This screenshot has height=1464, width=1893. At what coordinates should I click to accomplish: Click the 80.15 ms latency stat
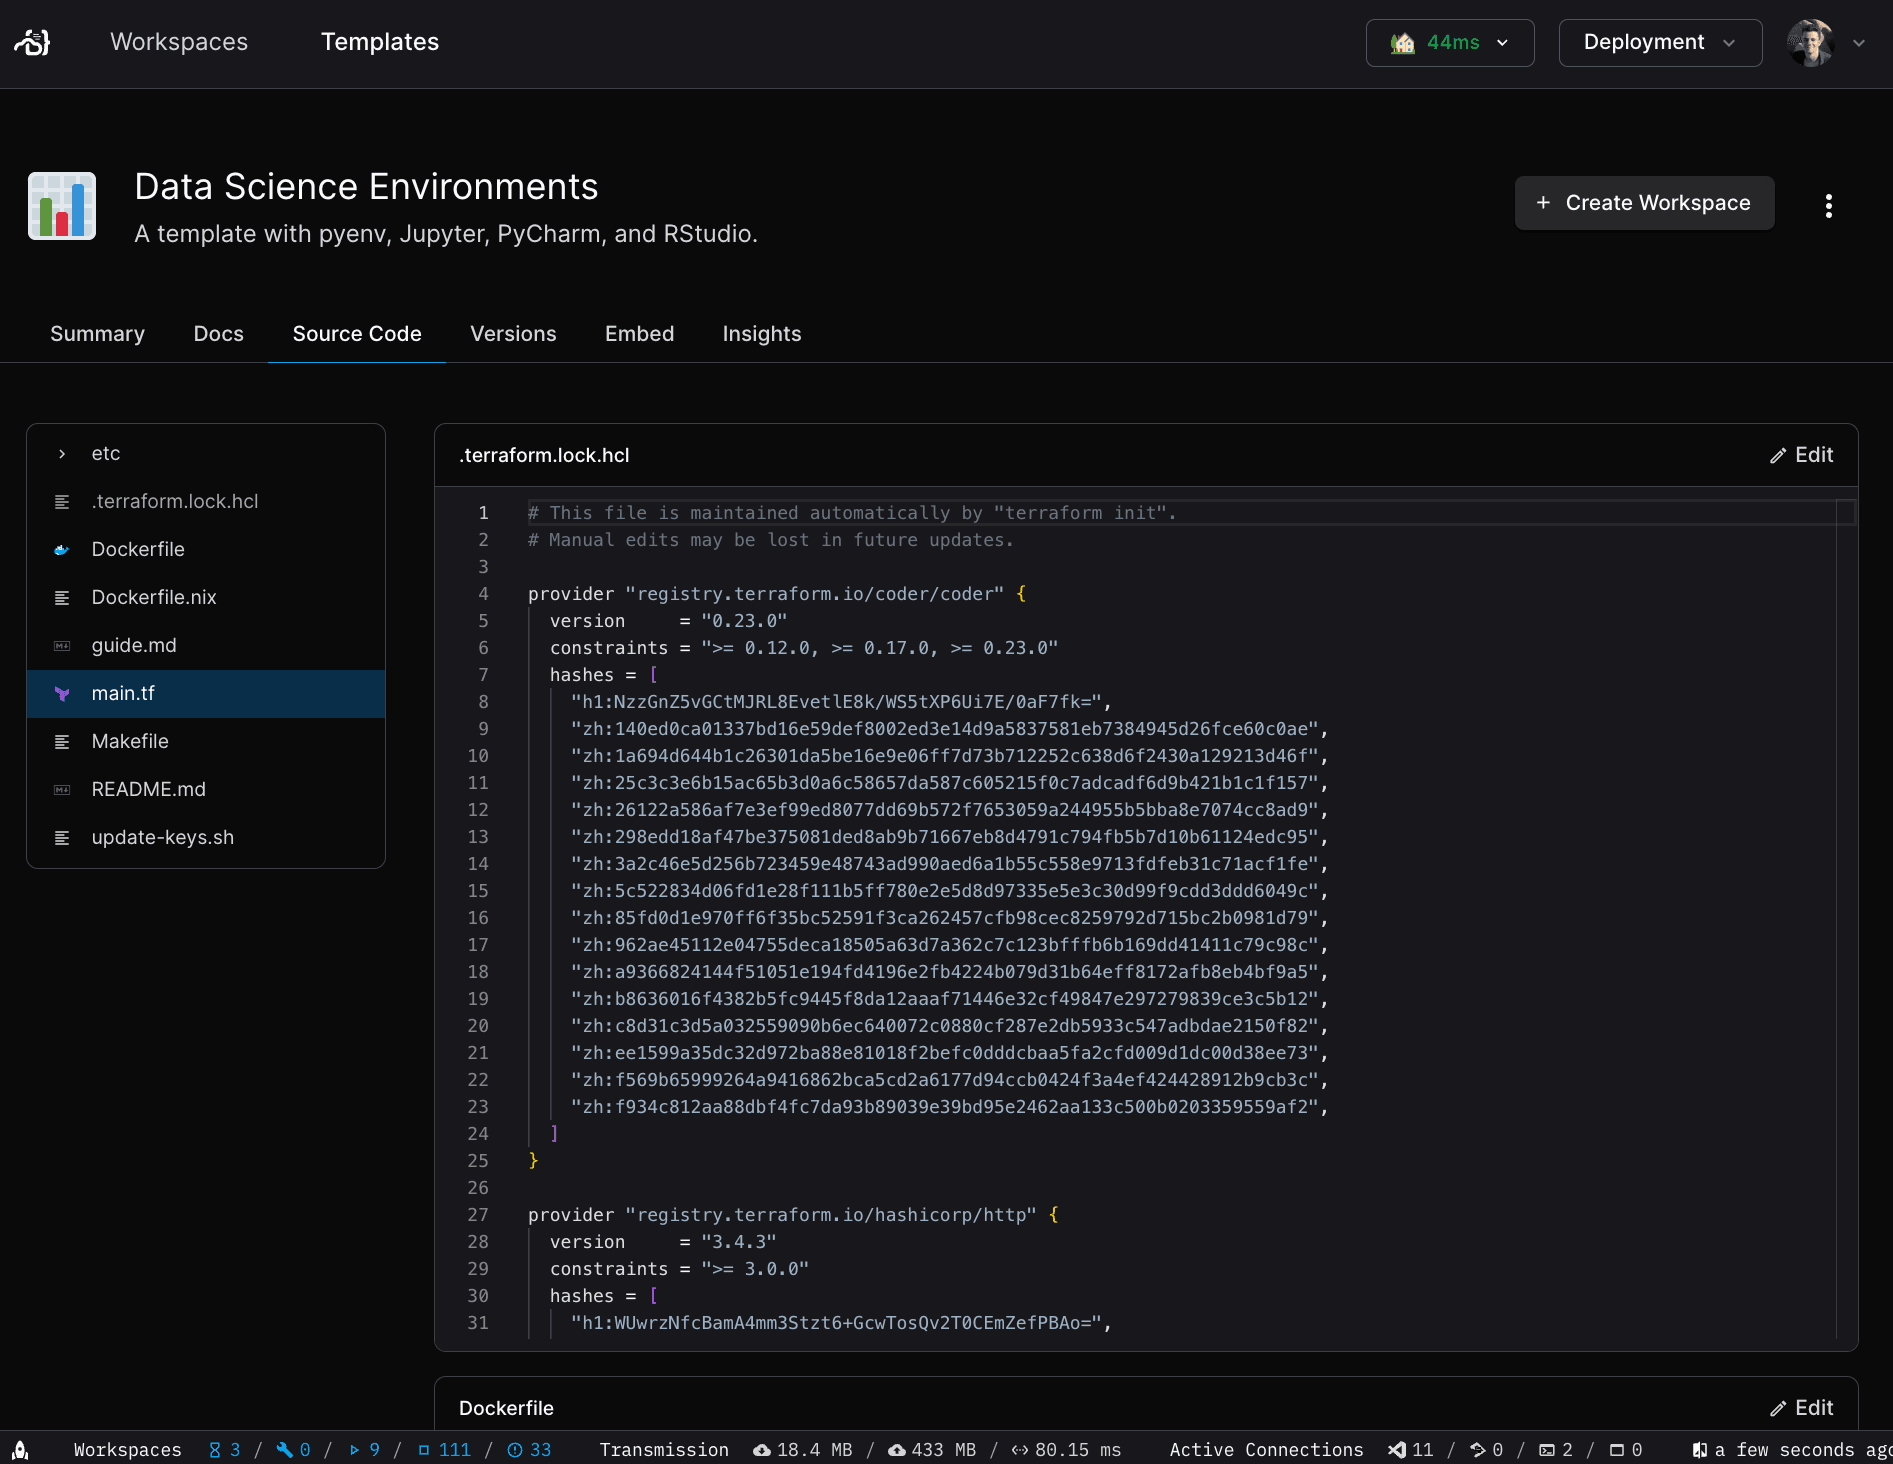pos(1066,1450)
